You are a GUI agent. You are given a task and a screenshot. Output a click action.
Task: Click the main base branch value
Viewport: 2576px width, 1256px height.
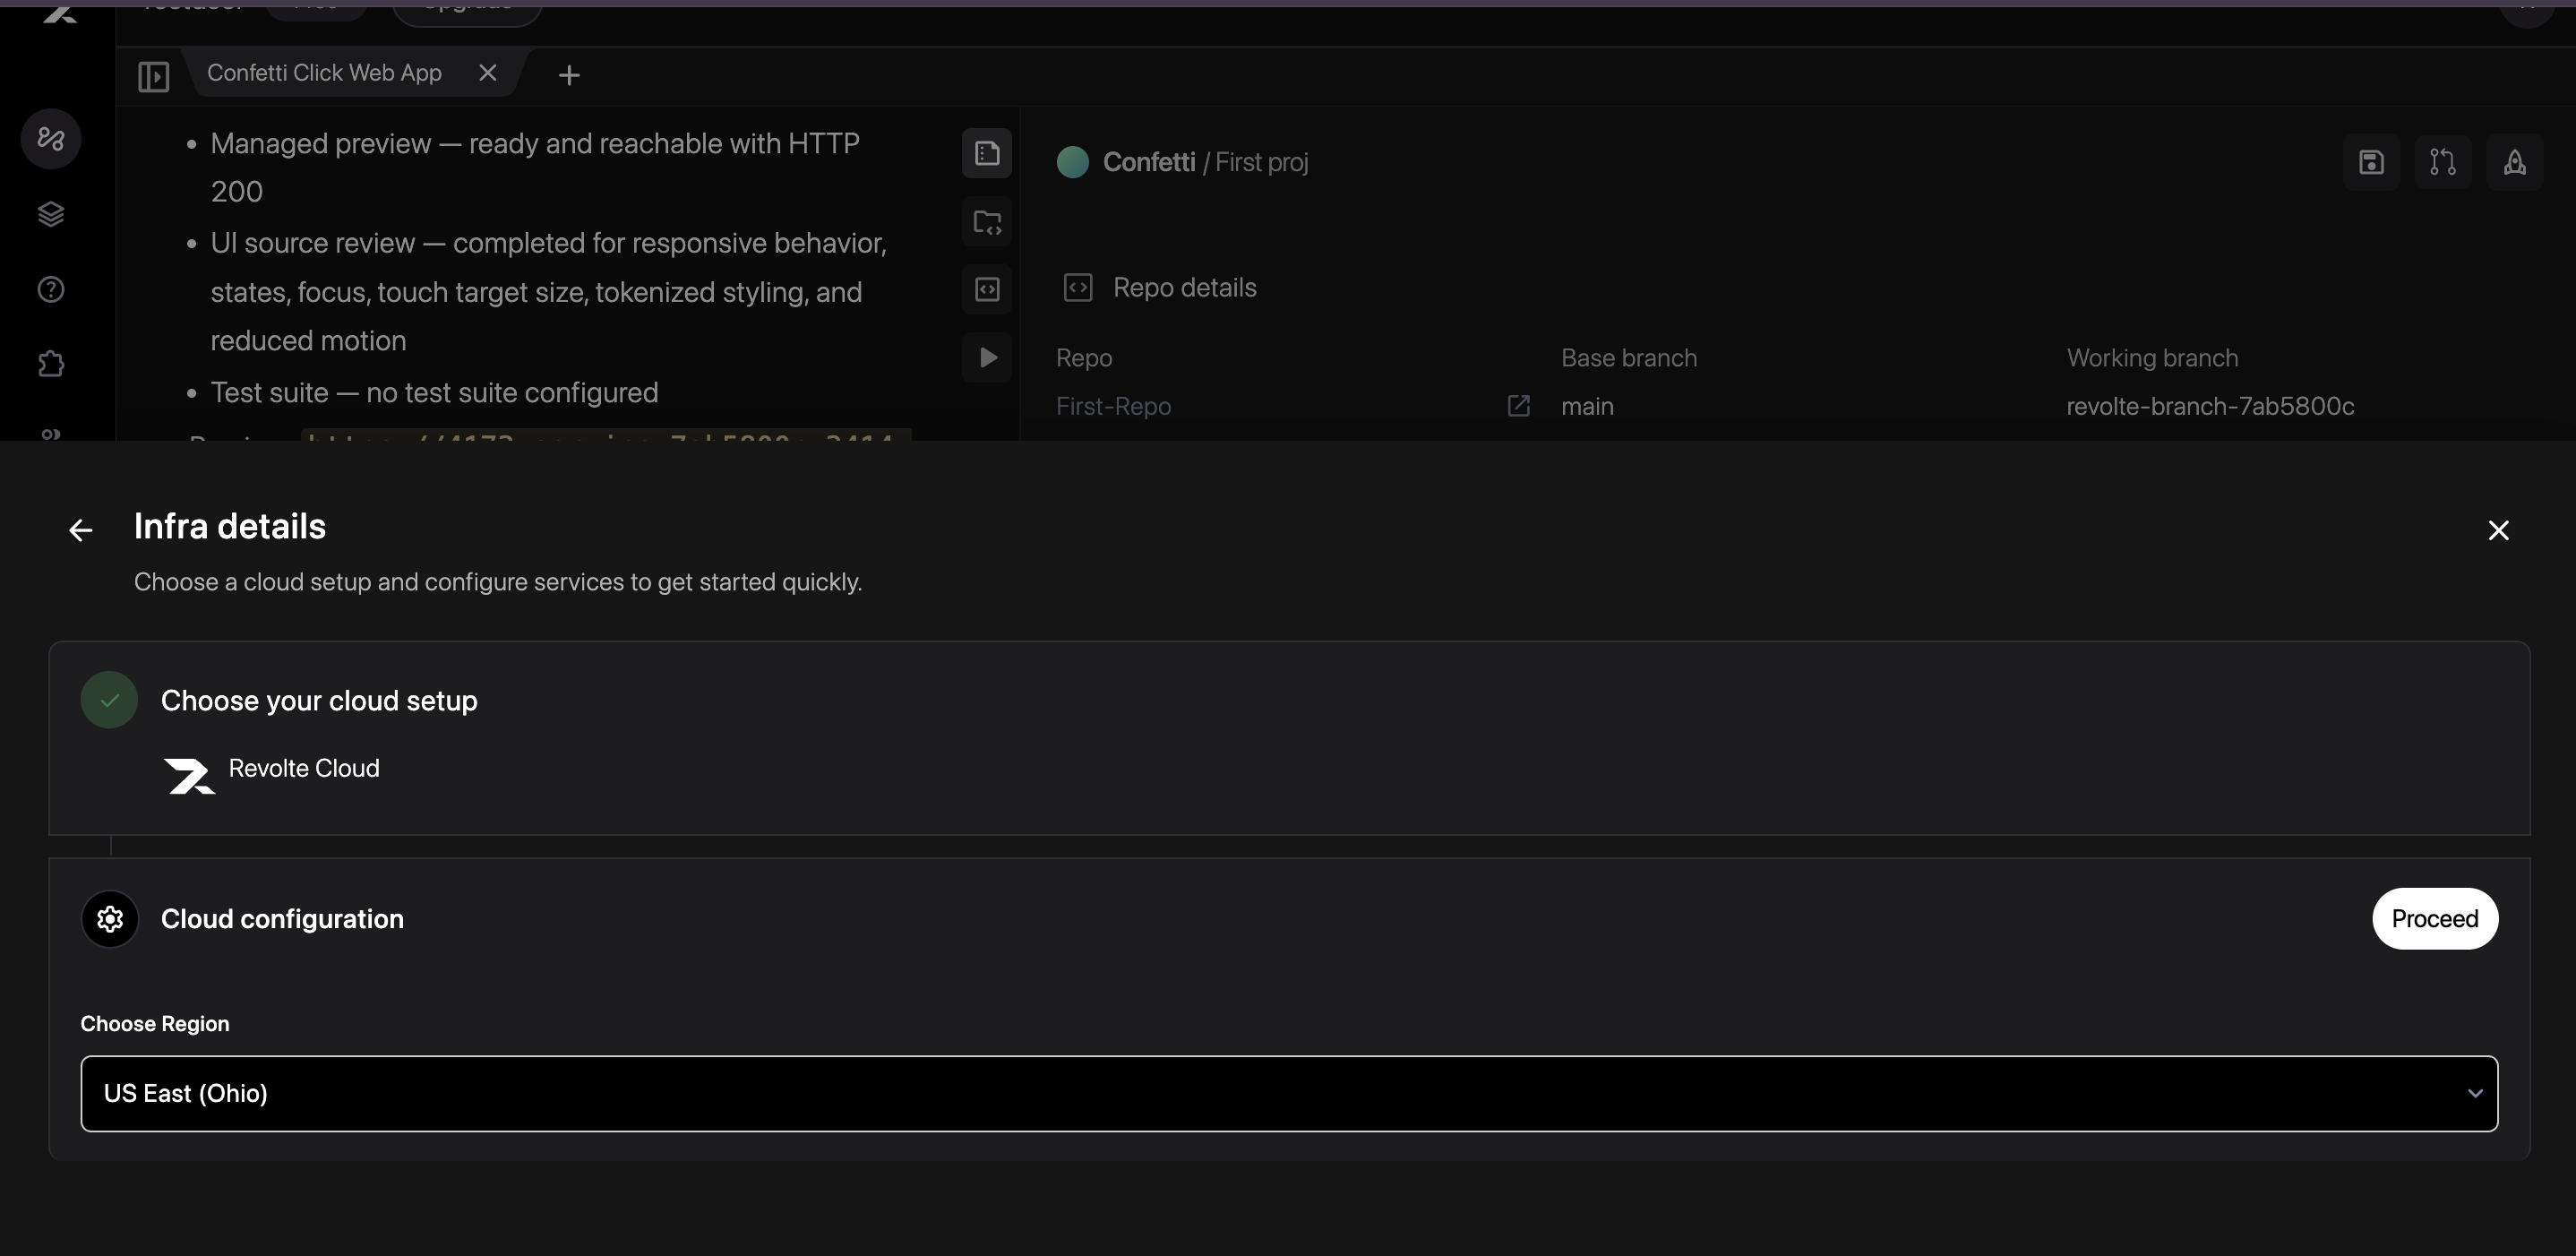[1587, 406]
